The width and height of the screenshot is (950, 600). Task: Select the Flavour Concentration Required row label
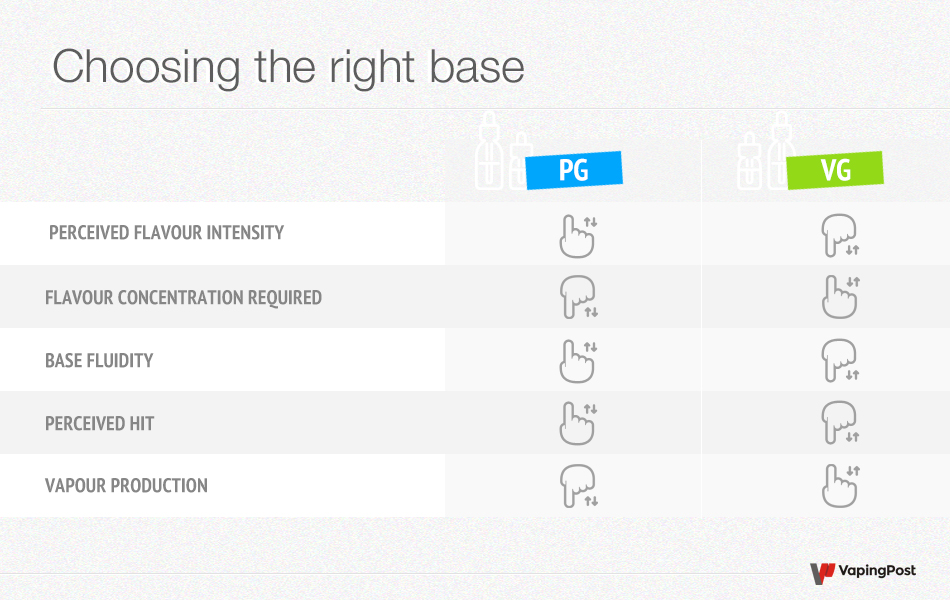(183, 297)
